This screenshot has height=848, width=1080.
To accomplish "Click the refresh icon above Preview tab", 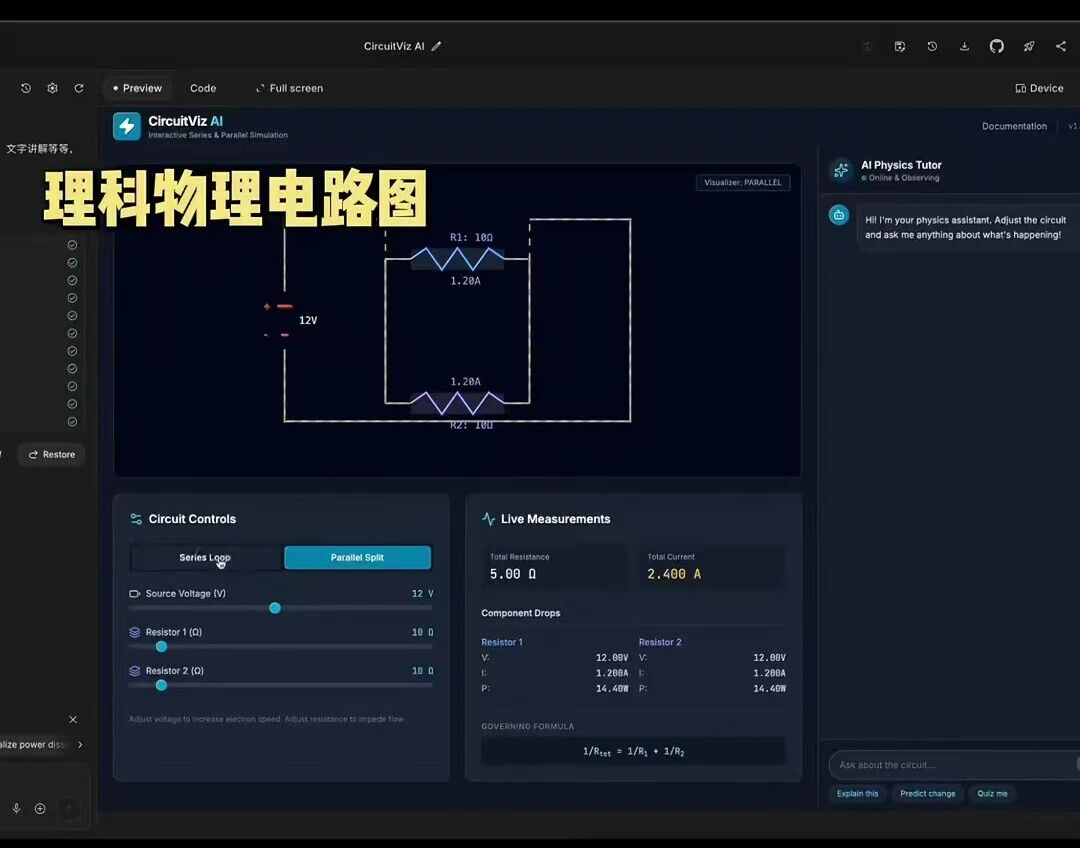I will 79,88.
